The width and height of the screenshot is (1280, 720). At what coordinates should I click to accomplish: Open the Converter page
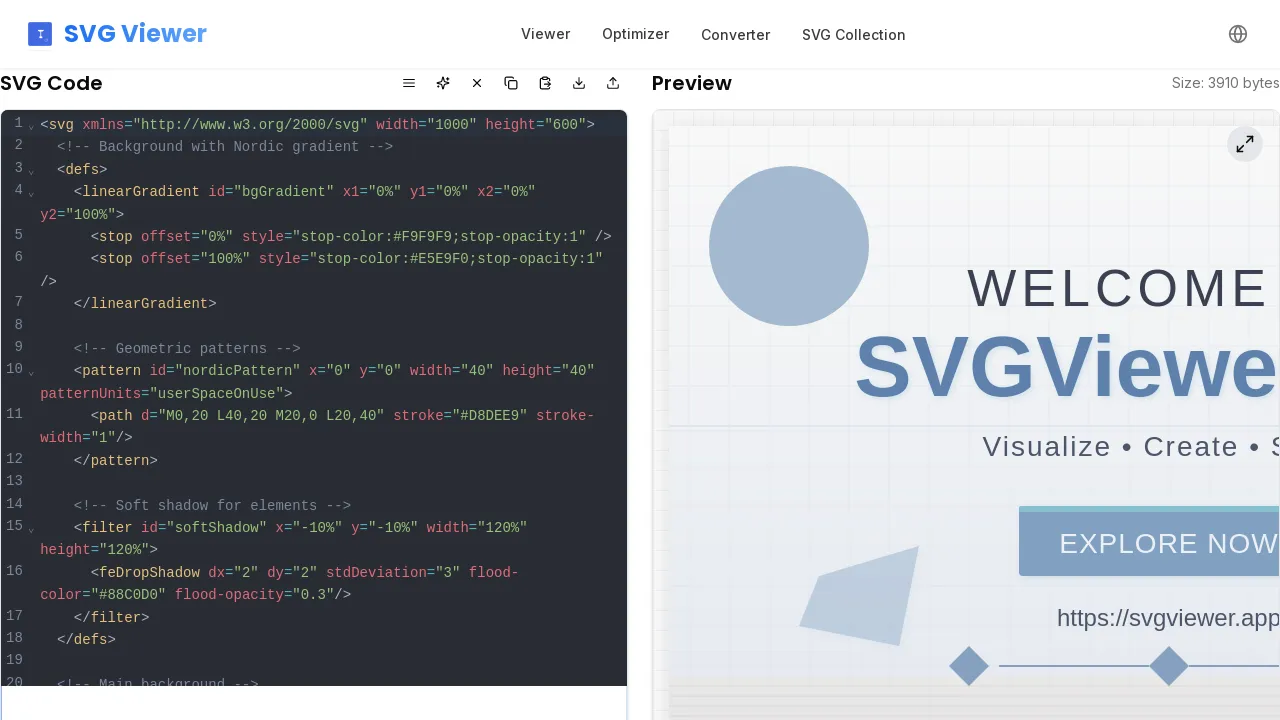(x=735, y=34)
